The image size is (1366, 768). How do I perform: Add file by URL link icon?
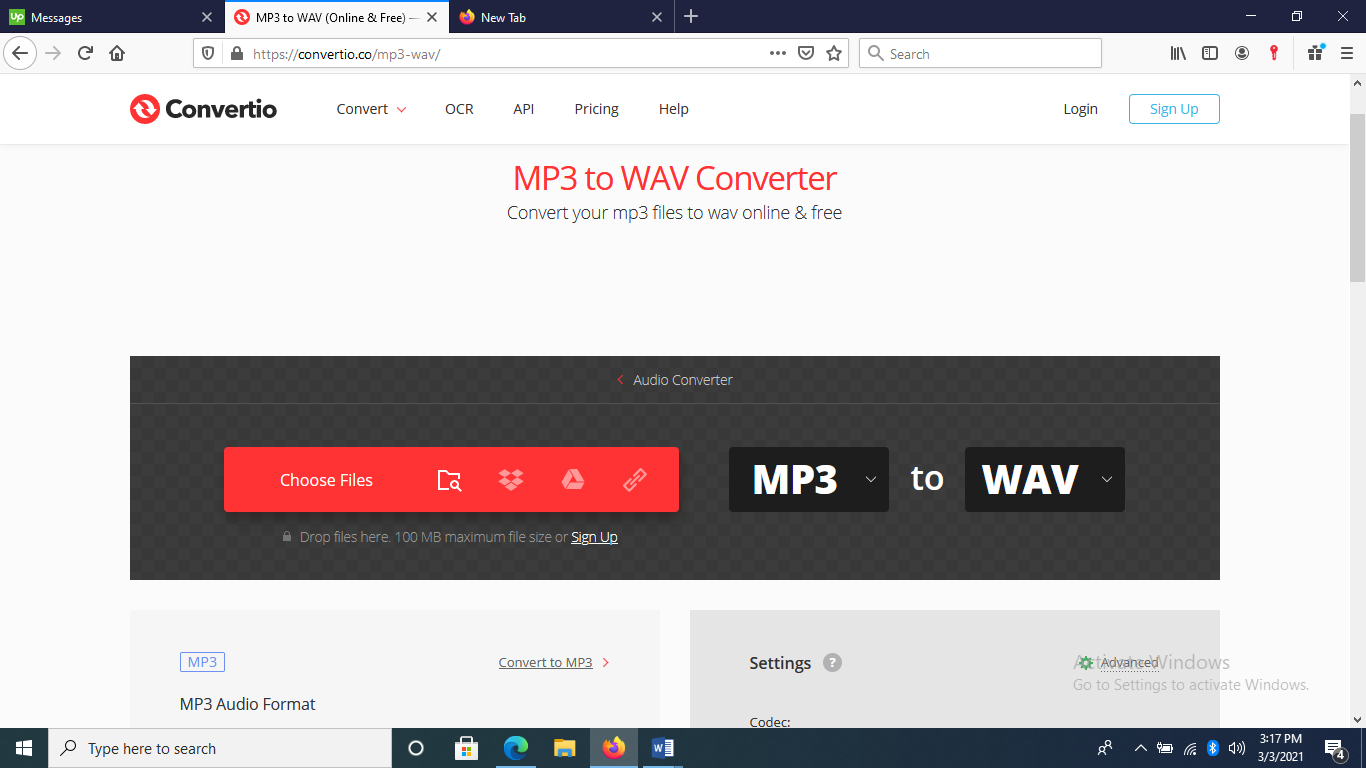635,480
